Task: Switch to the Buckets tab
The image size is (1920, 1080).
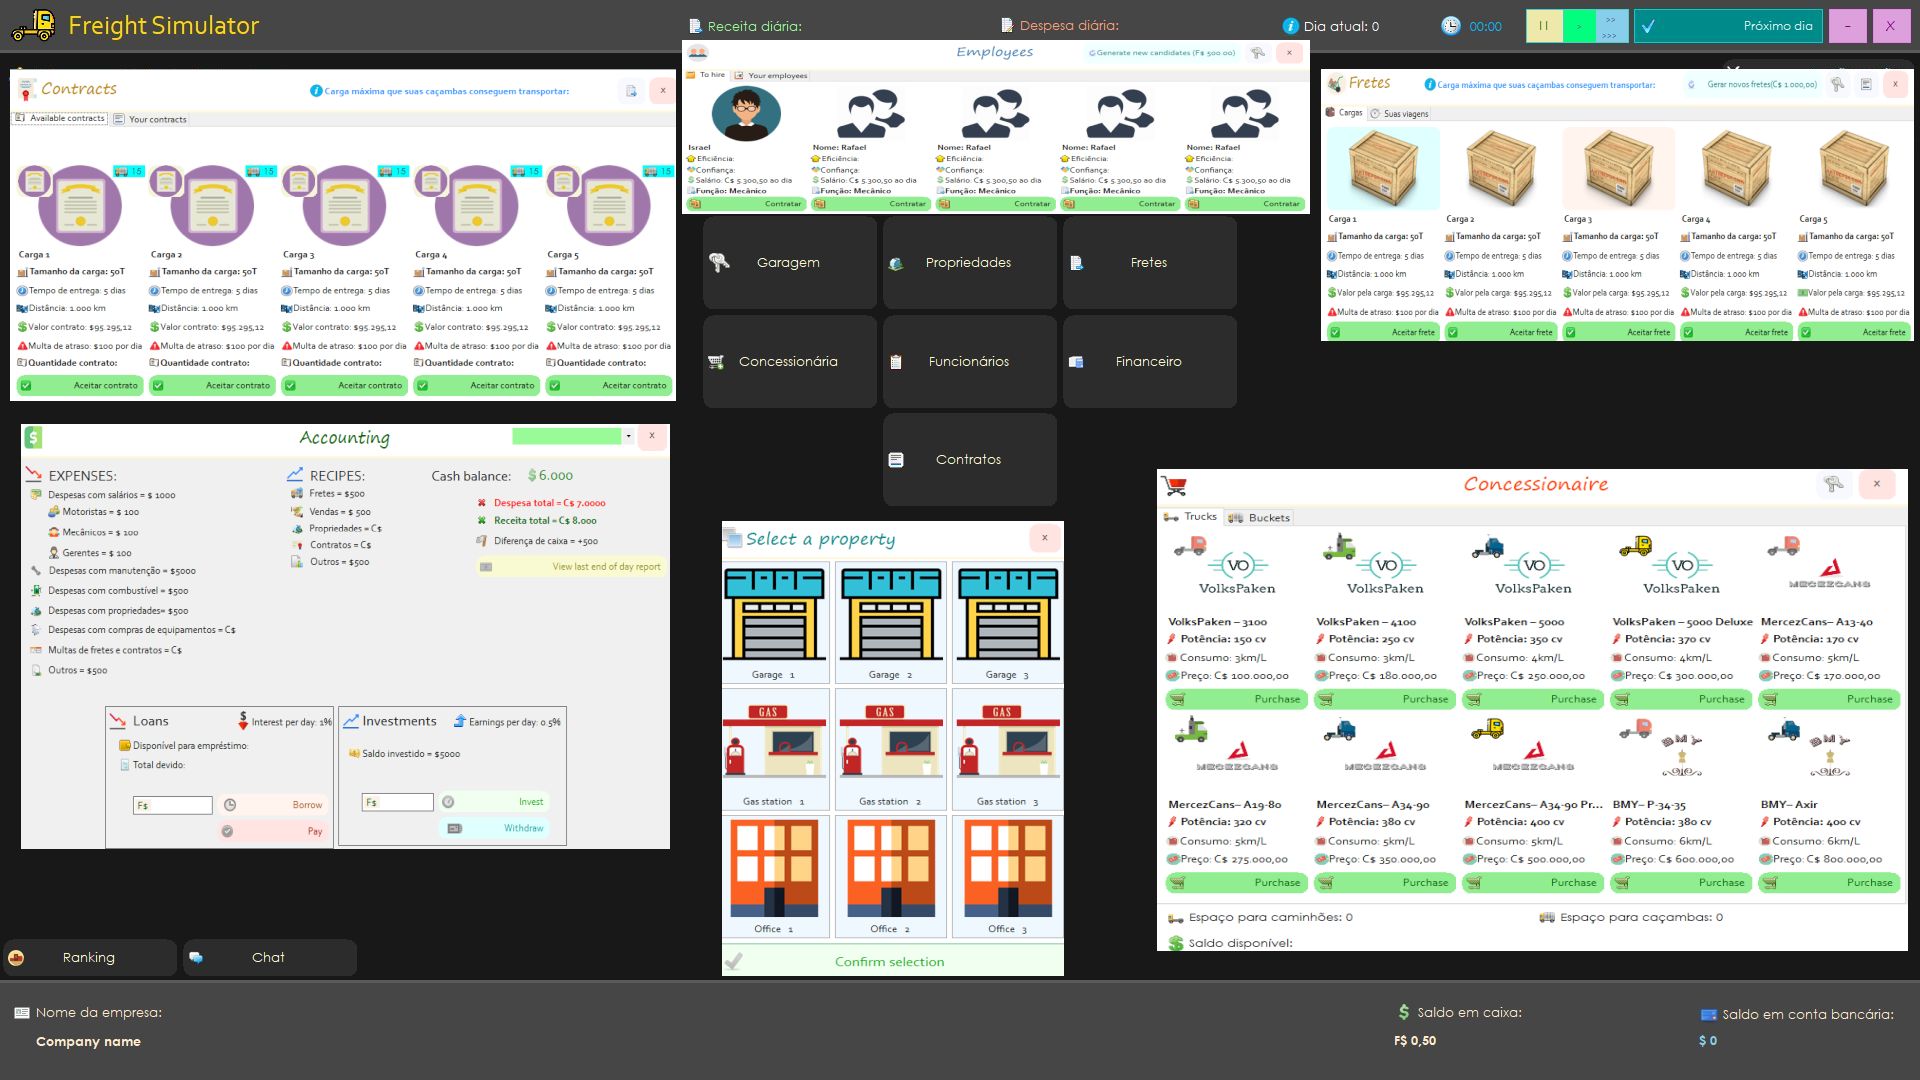Action: (1260, 518)
